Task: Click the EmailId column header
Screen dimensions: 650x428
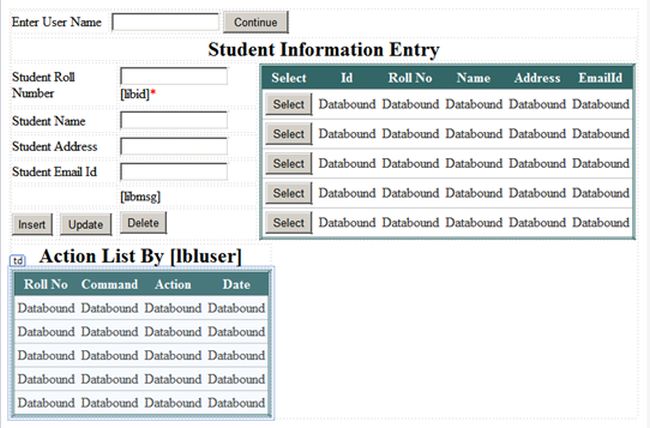Action: coord(600,78)
